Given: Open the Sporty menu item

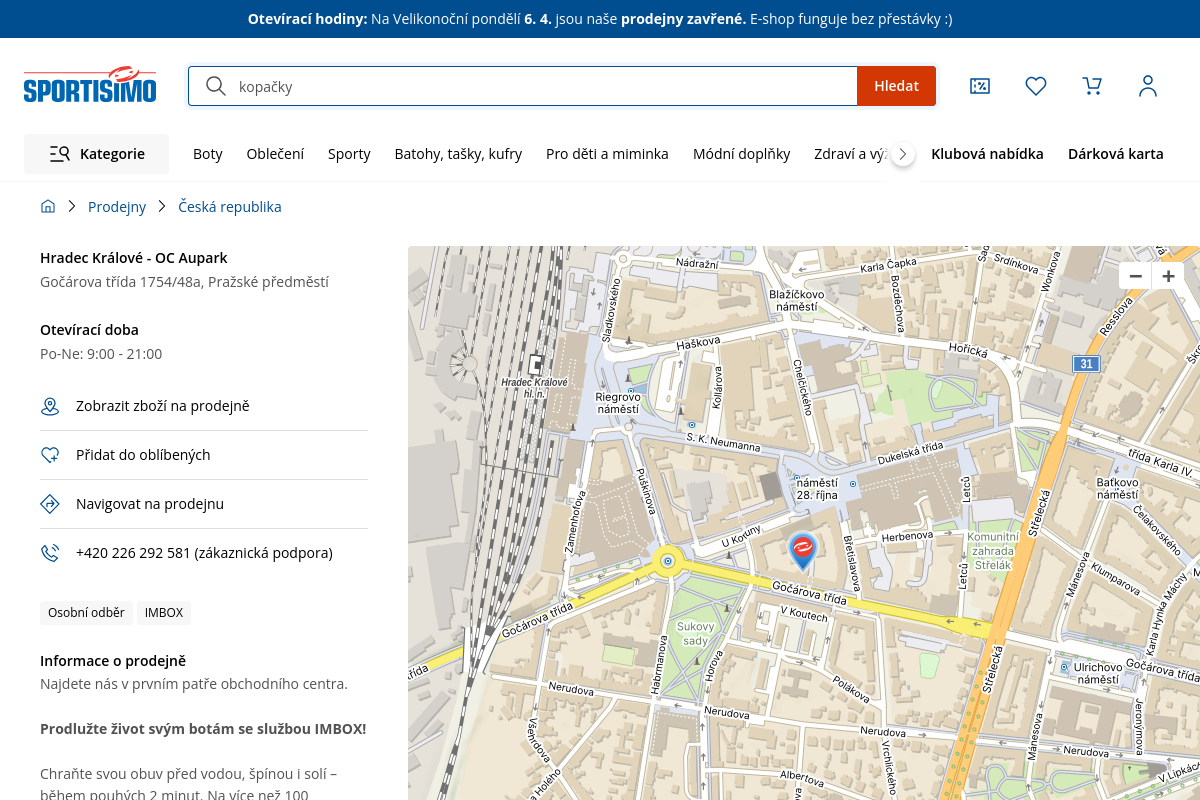Looking at the screenshot, I should click(349, 154).
